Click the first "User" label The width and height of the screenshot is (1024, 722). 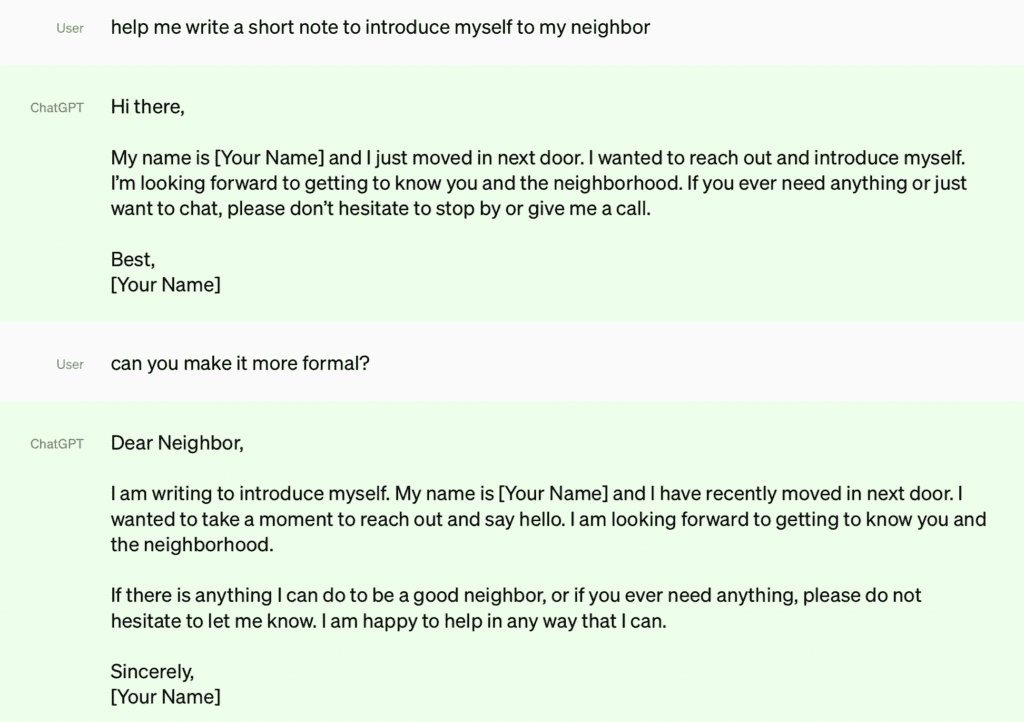tap(69, 28)
